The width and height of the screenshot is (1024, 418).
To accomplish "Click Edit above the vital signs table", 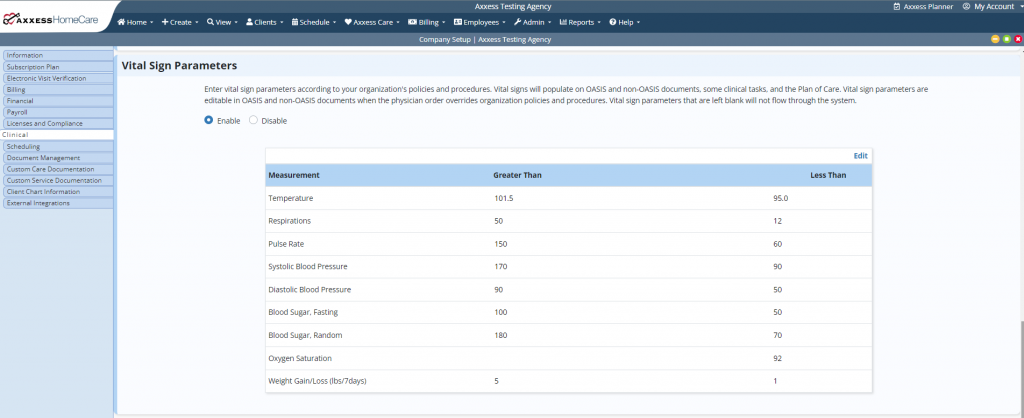I will point(860,156).
